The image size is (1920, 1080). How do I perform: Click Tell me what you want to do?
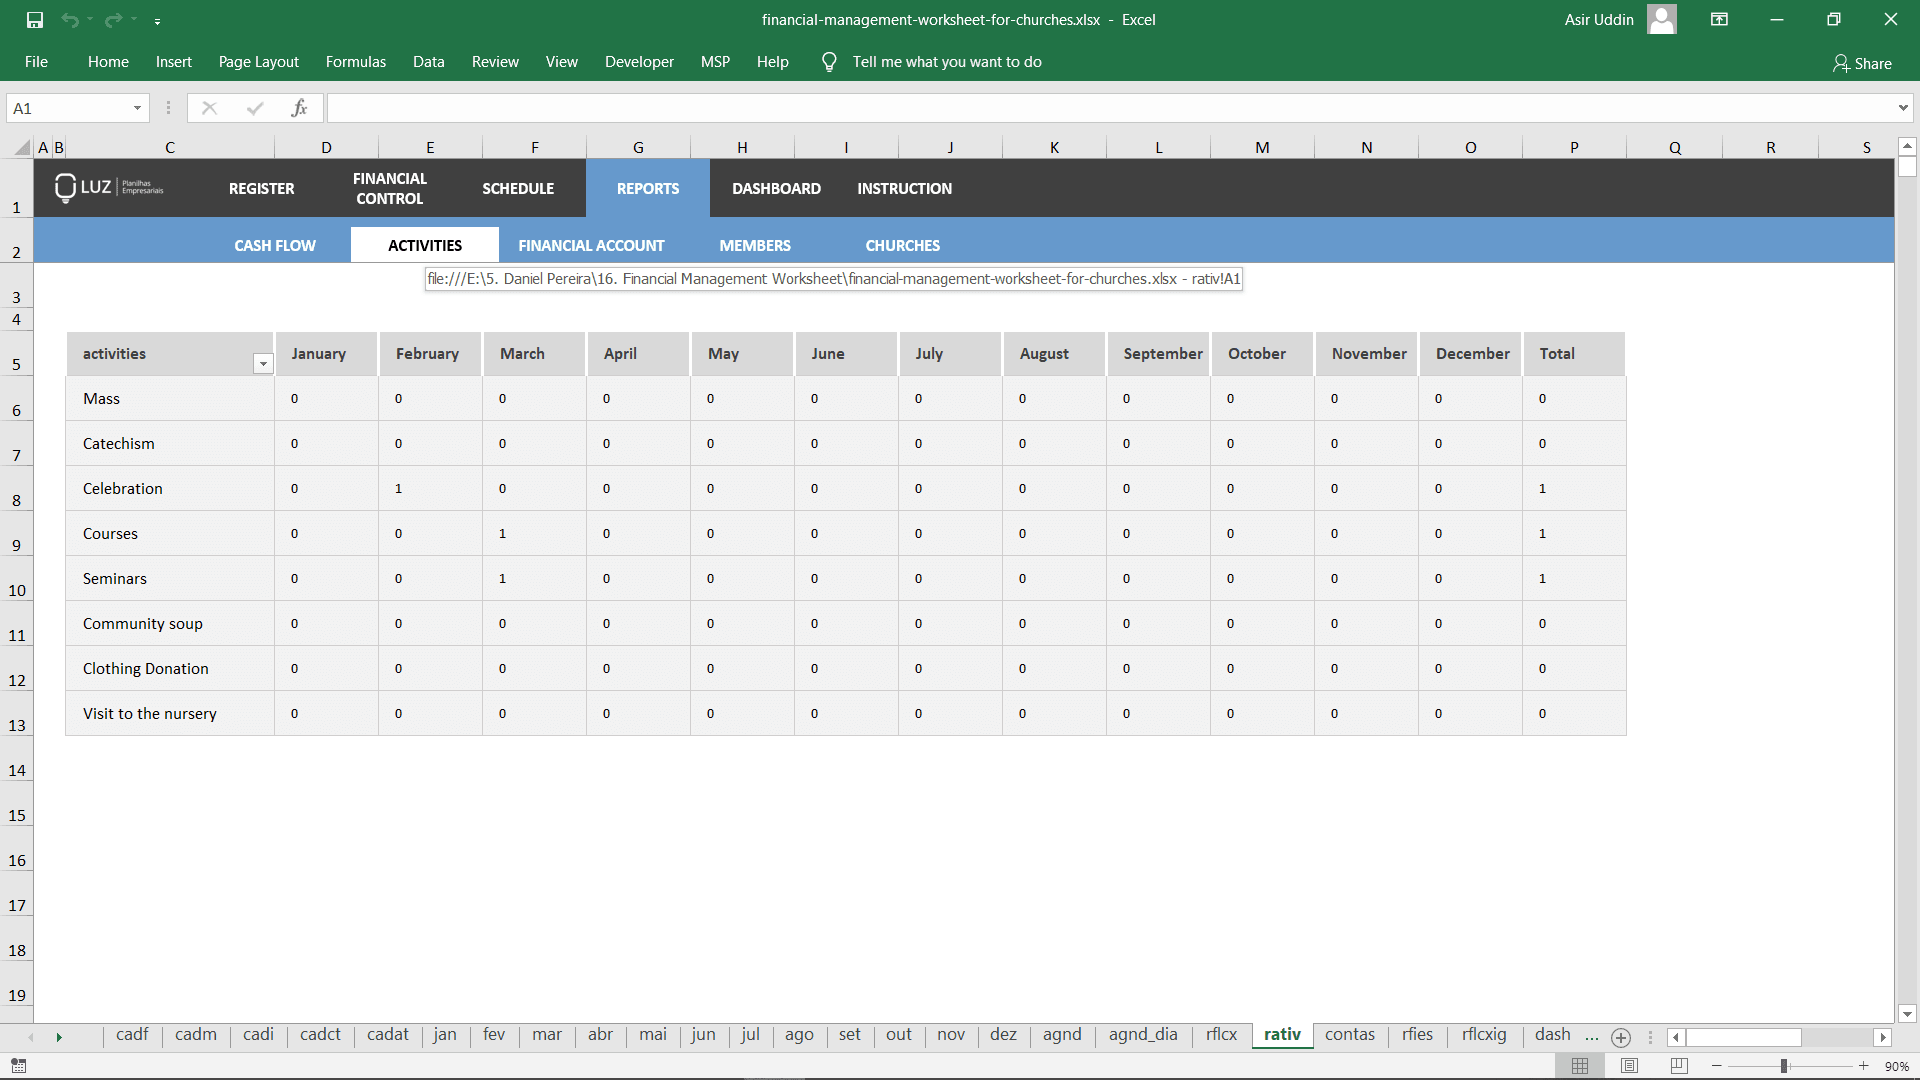click(x=947, y=62)
